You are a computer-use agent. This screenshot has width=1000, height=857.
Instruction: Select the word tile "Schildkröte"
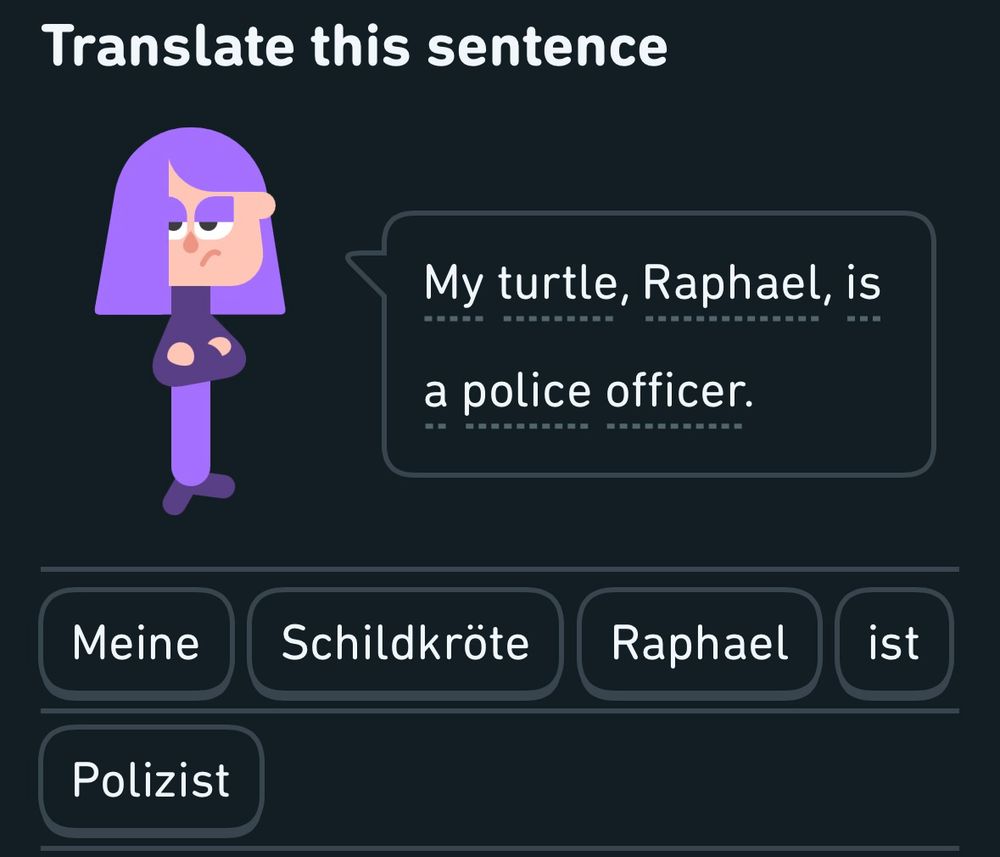click(405, 643)
